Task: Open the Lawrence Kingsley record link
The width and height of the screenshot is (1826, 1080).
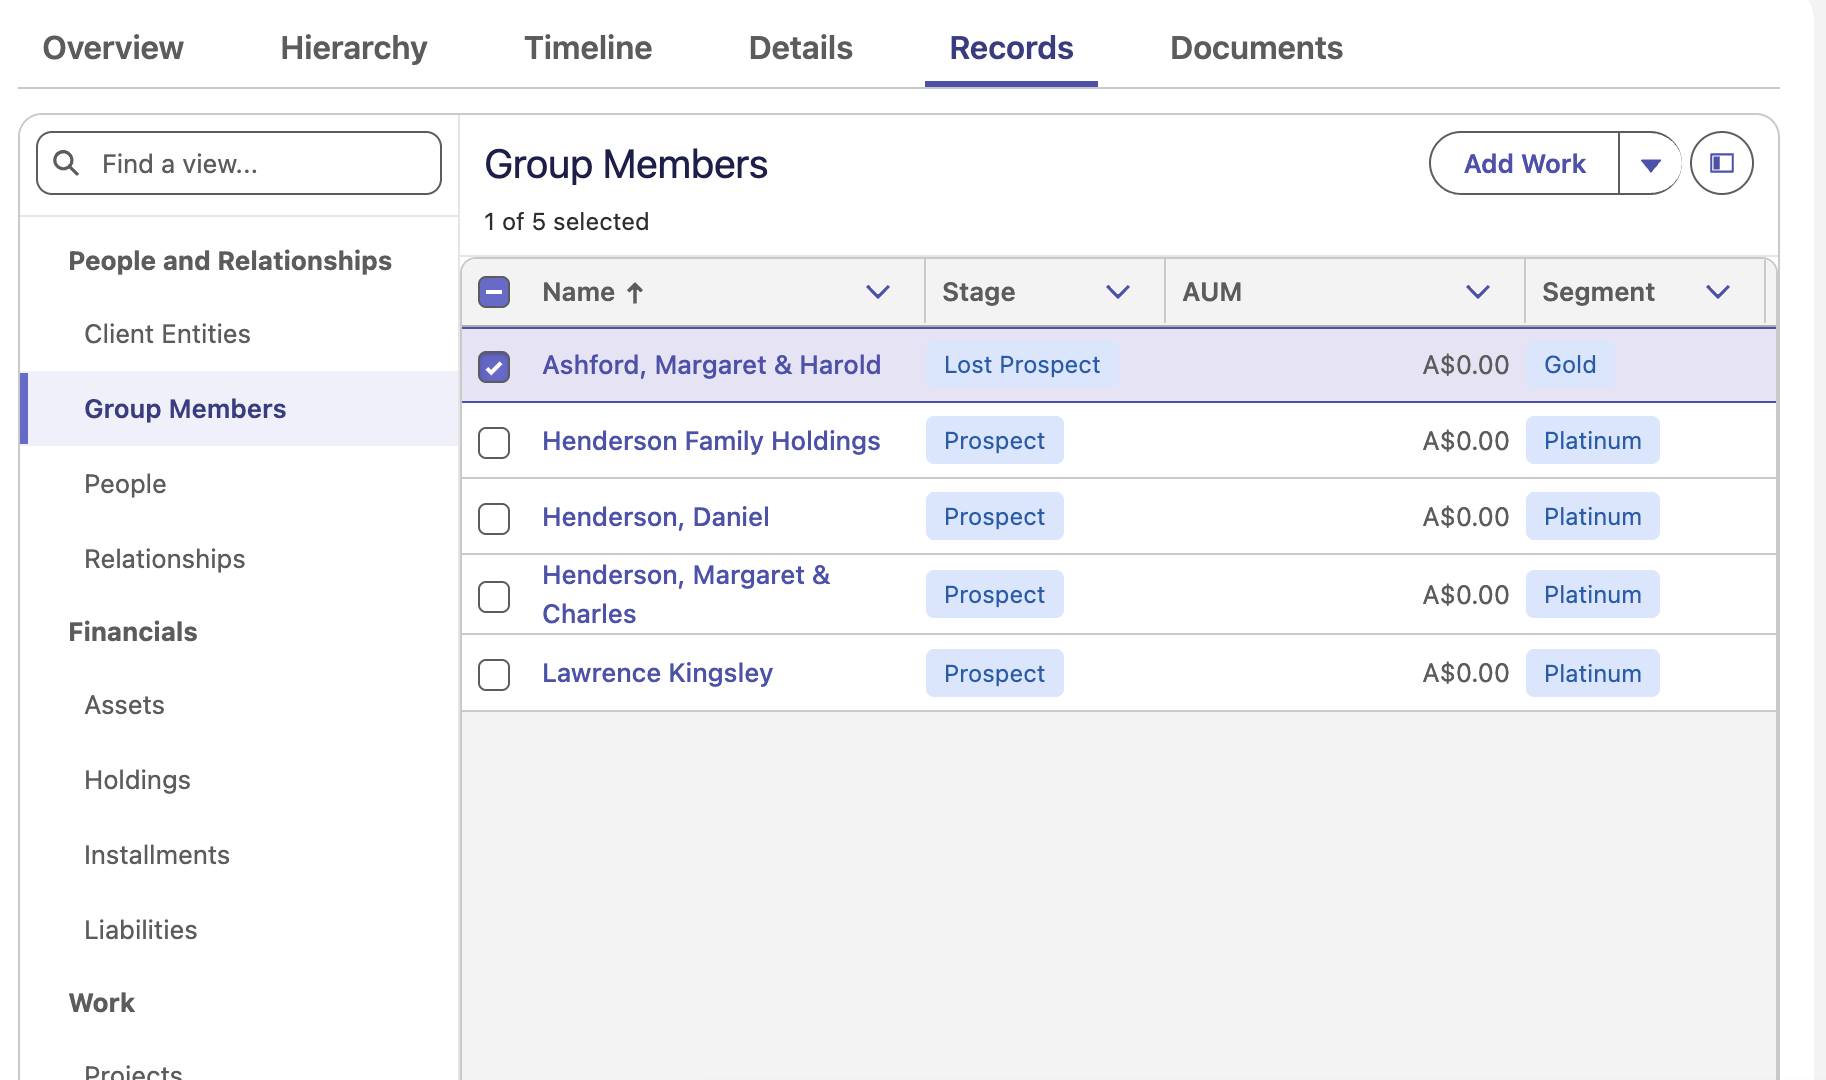Action: 658,673
